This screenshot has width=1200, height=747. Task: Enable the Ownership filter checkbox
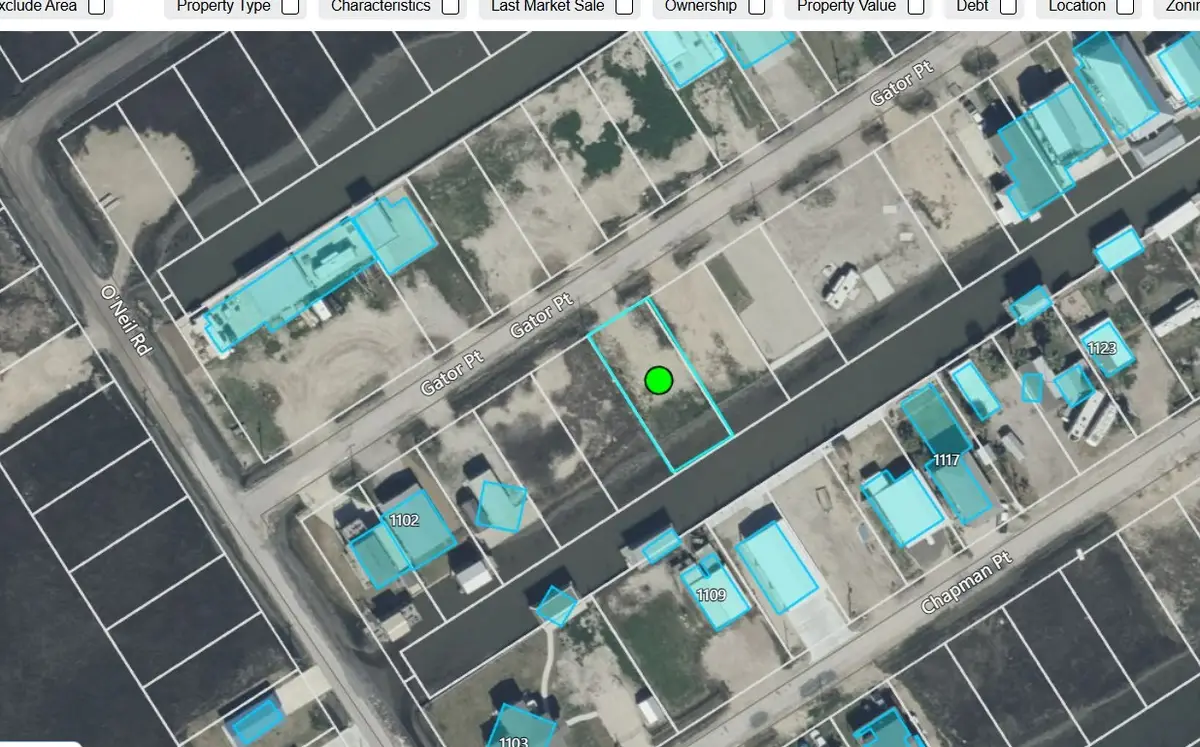coord(757,7)
